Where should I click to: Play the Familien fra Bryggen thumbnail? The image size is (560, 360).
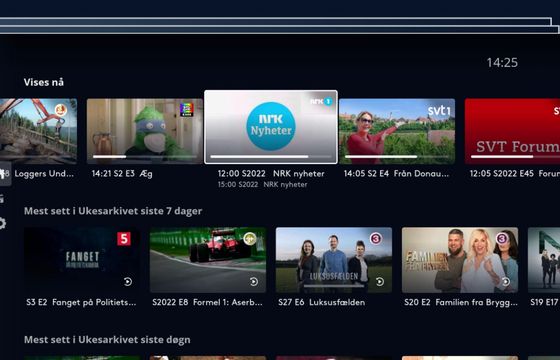(460, 260)
